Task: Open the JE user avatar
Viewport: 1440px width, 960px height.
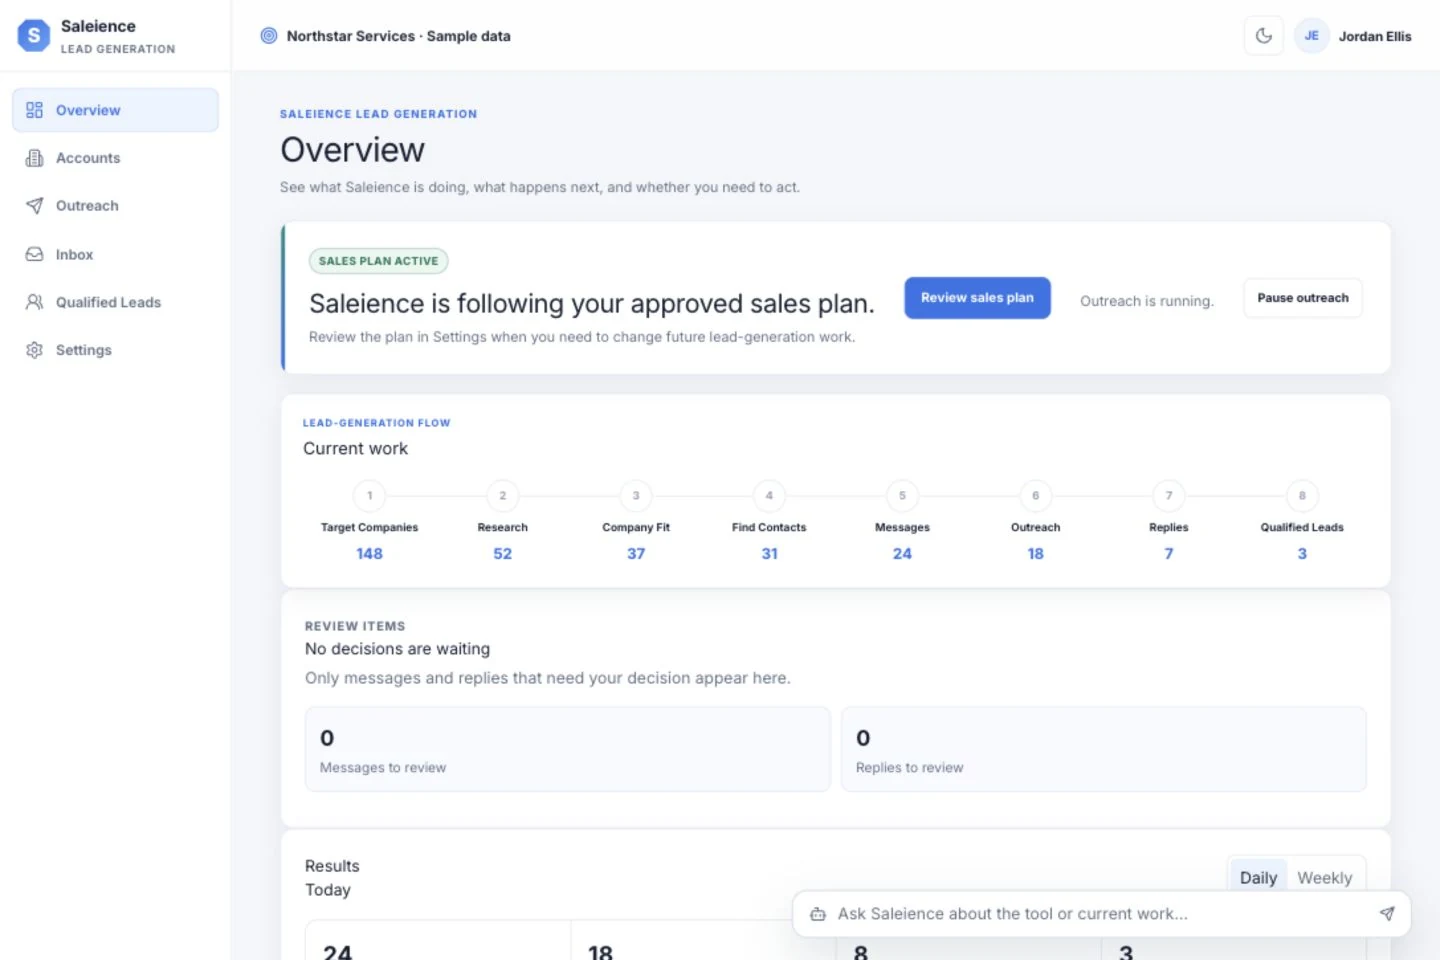Action: coord(1311,36)
